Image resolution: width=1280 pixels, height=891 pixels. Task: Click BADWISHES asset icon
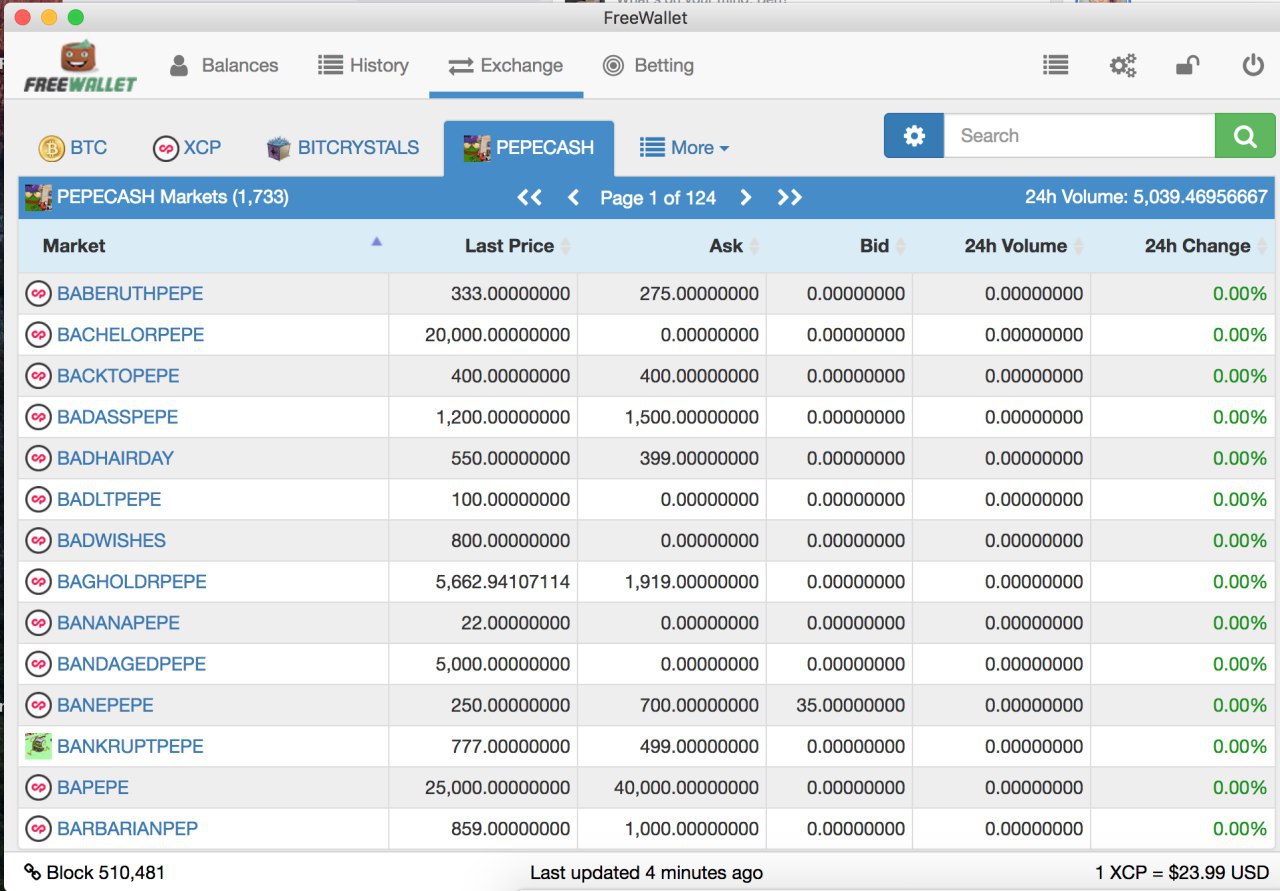(x=38, y=540)
